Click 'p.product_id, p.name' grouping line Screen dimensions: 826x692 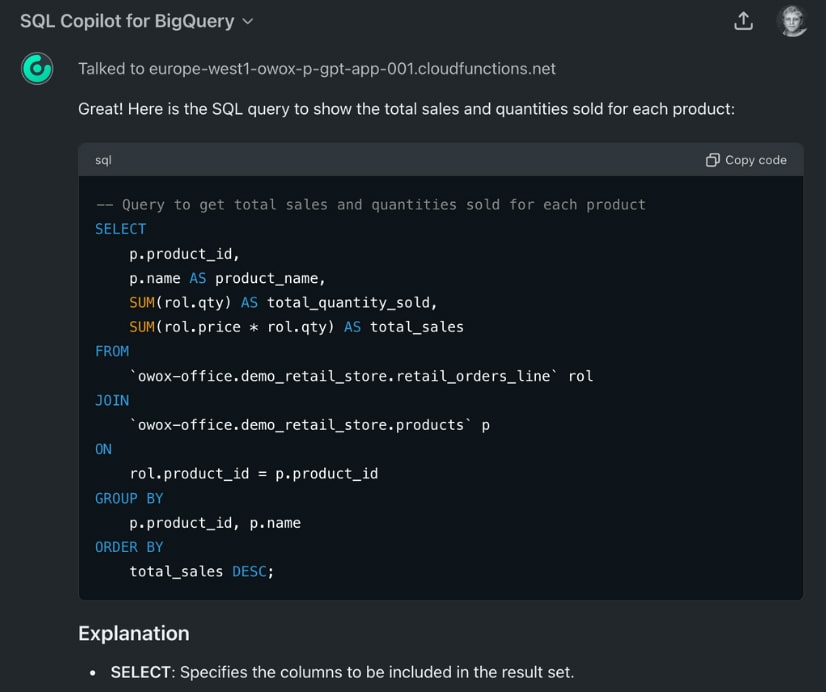pyautogui.click(x=215, y=523)
